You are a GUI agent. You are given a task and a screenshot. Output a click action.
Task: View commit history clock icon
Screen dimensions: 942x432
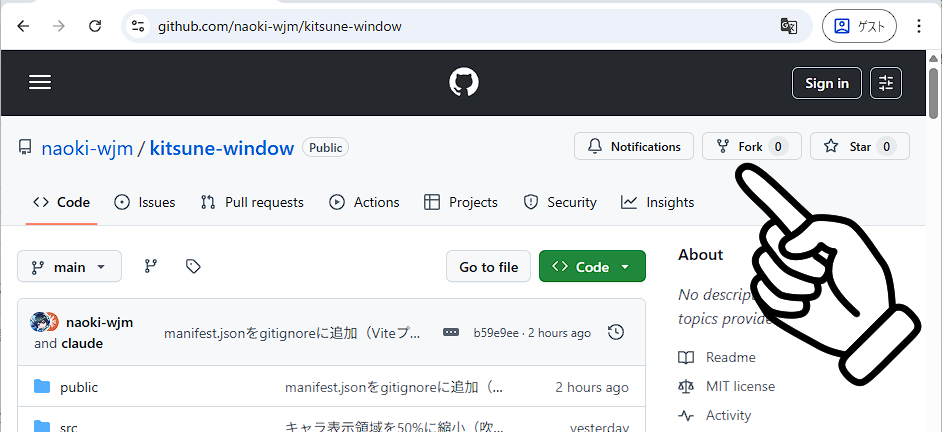point(616,332)
